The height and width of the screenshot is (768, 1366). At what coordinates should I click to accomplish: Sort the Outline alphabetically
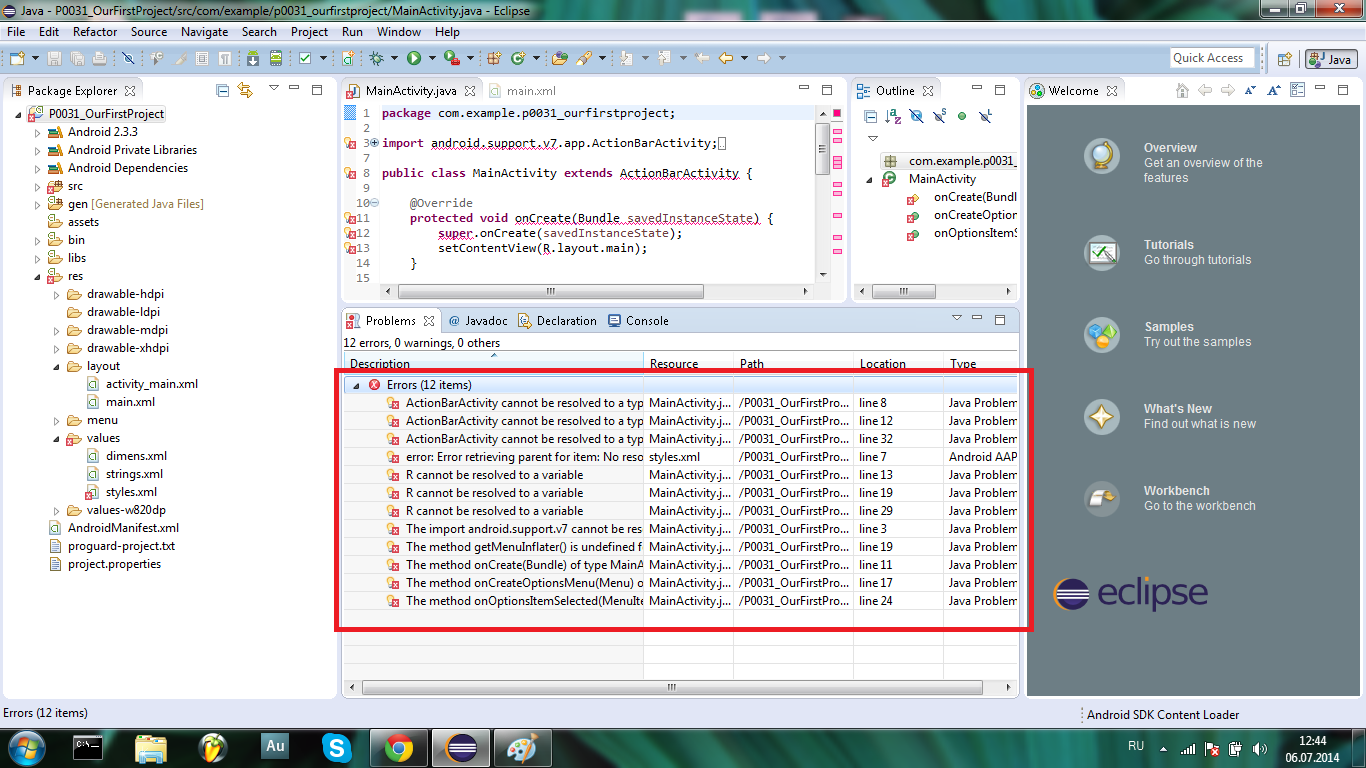(893, 117)
